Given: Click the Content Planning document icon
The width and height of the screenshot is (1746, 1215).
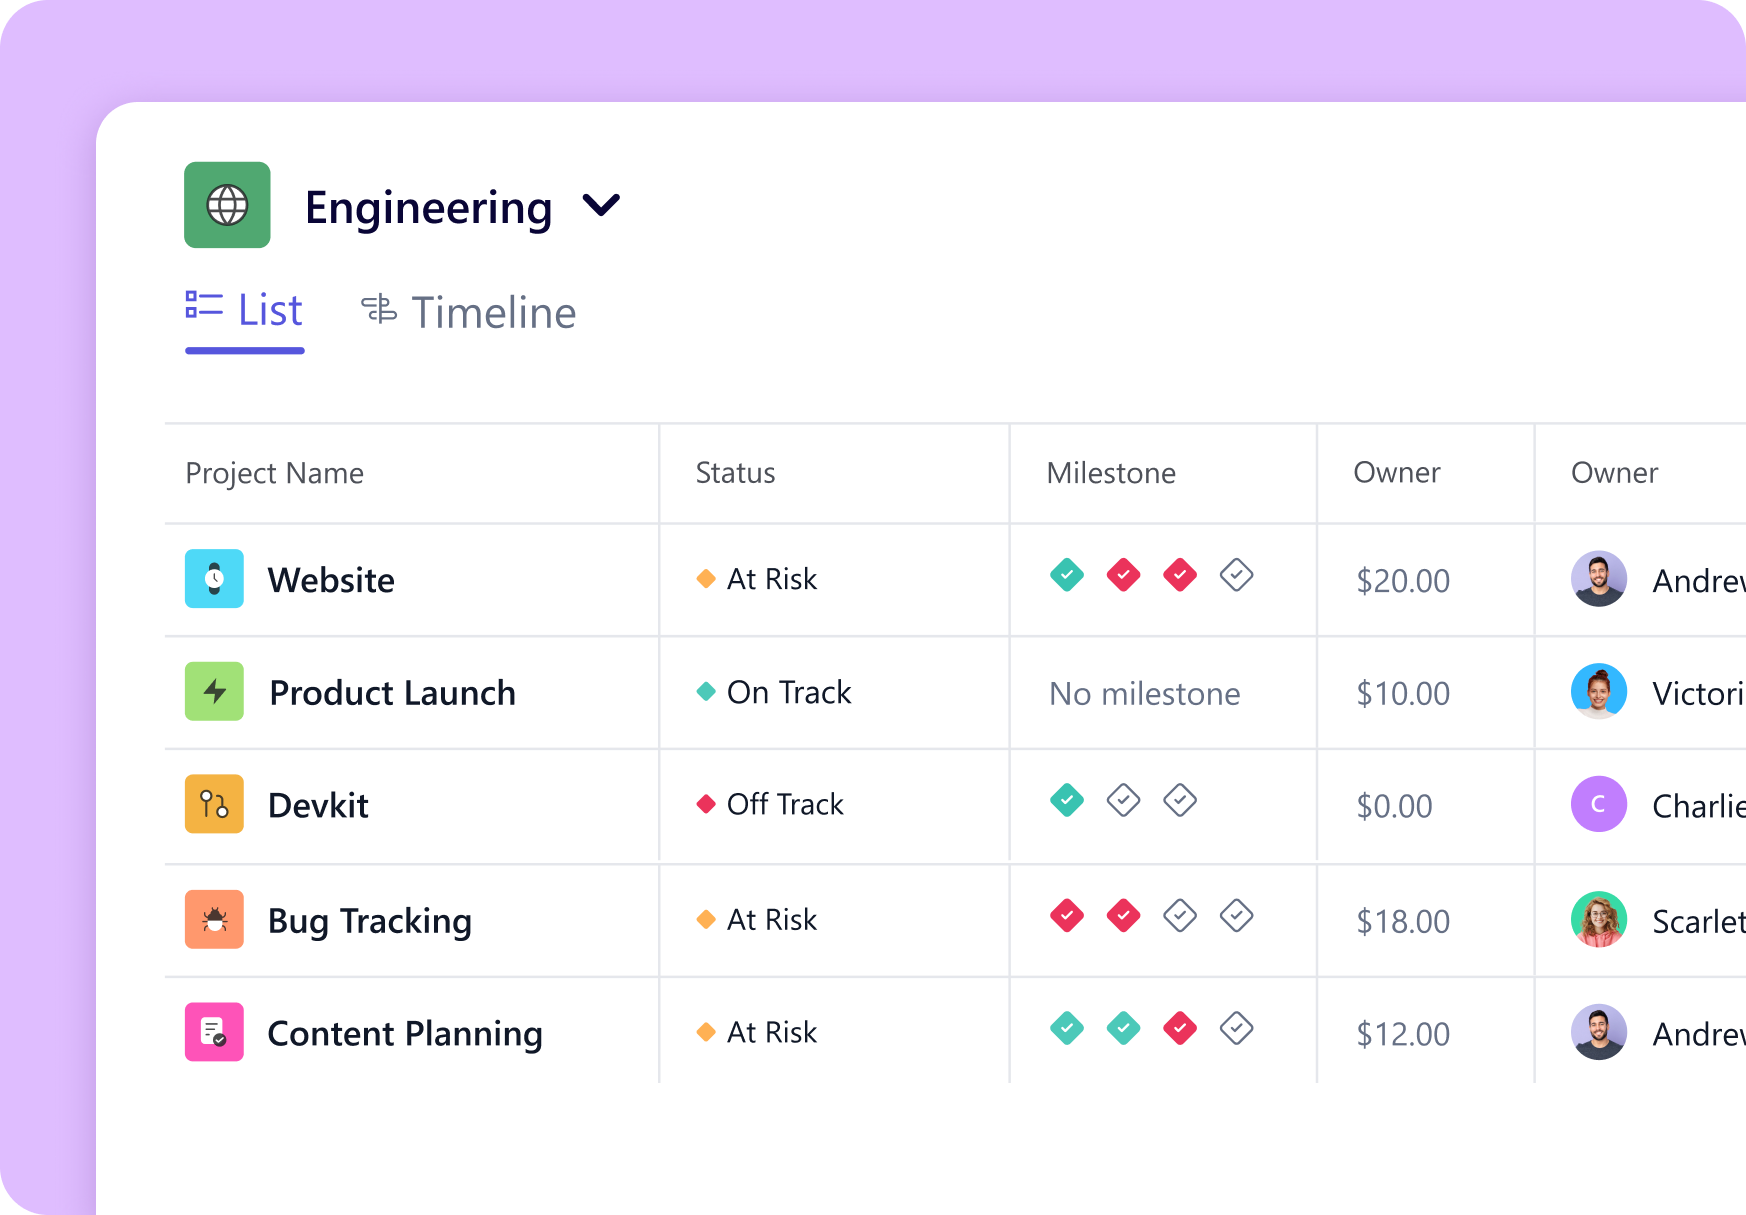Looking at the screenshot, I should pyautogui.click(x=214, y=1032).
